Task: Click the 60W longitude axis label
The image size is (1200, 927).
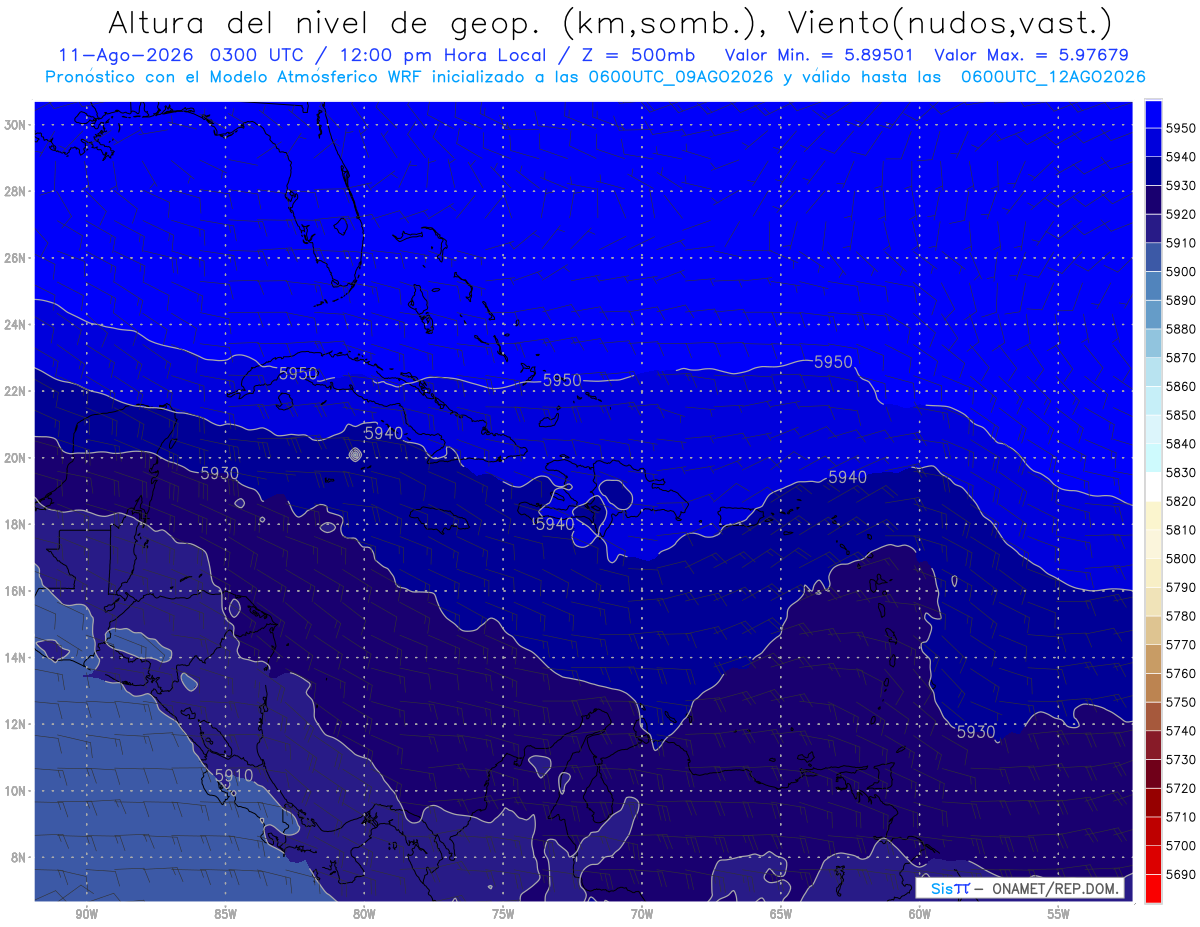Action: point(920,914)
